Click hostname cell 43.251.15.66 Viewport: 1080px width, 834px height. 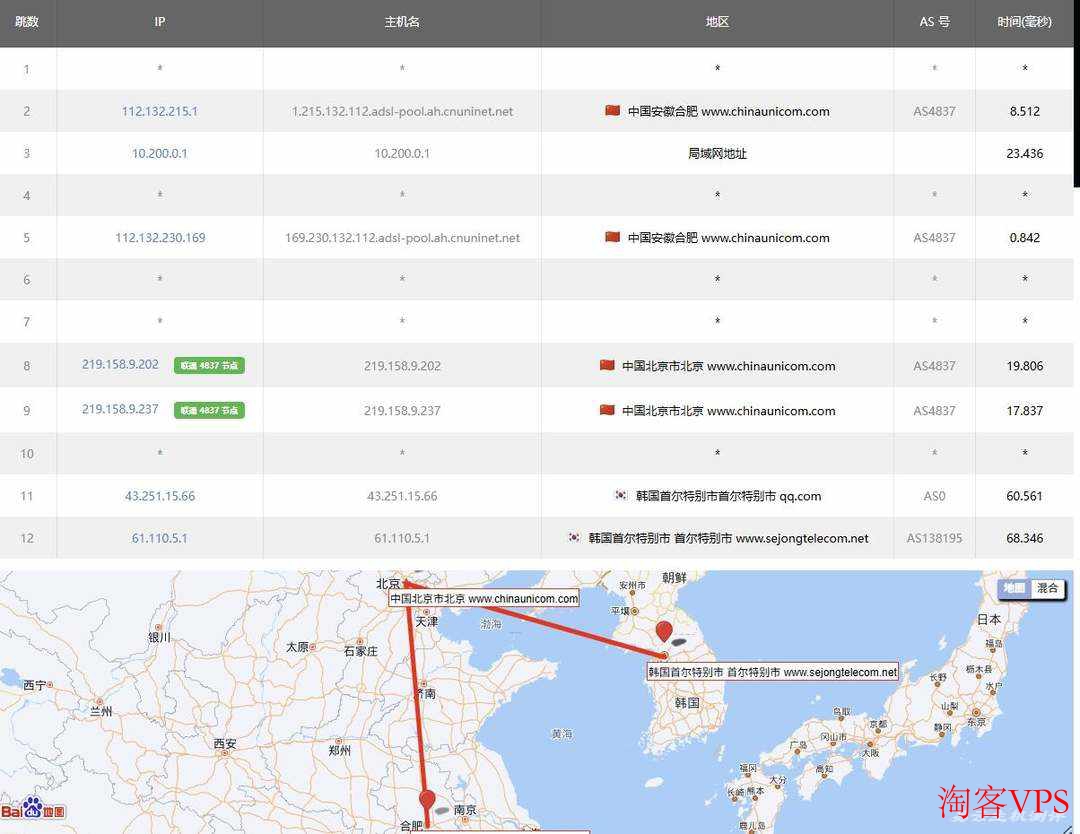point(402,496)
